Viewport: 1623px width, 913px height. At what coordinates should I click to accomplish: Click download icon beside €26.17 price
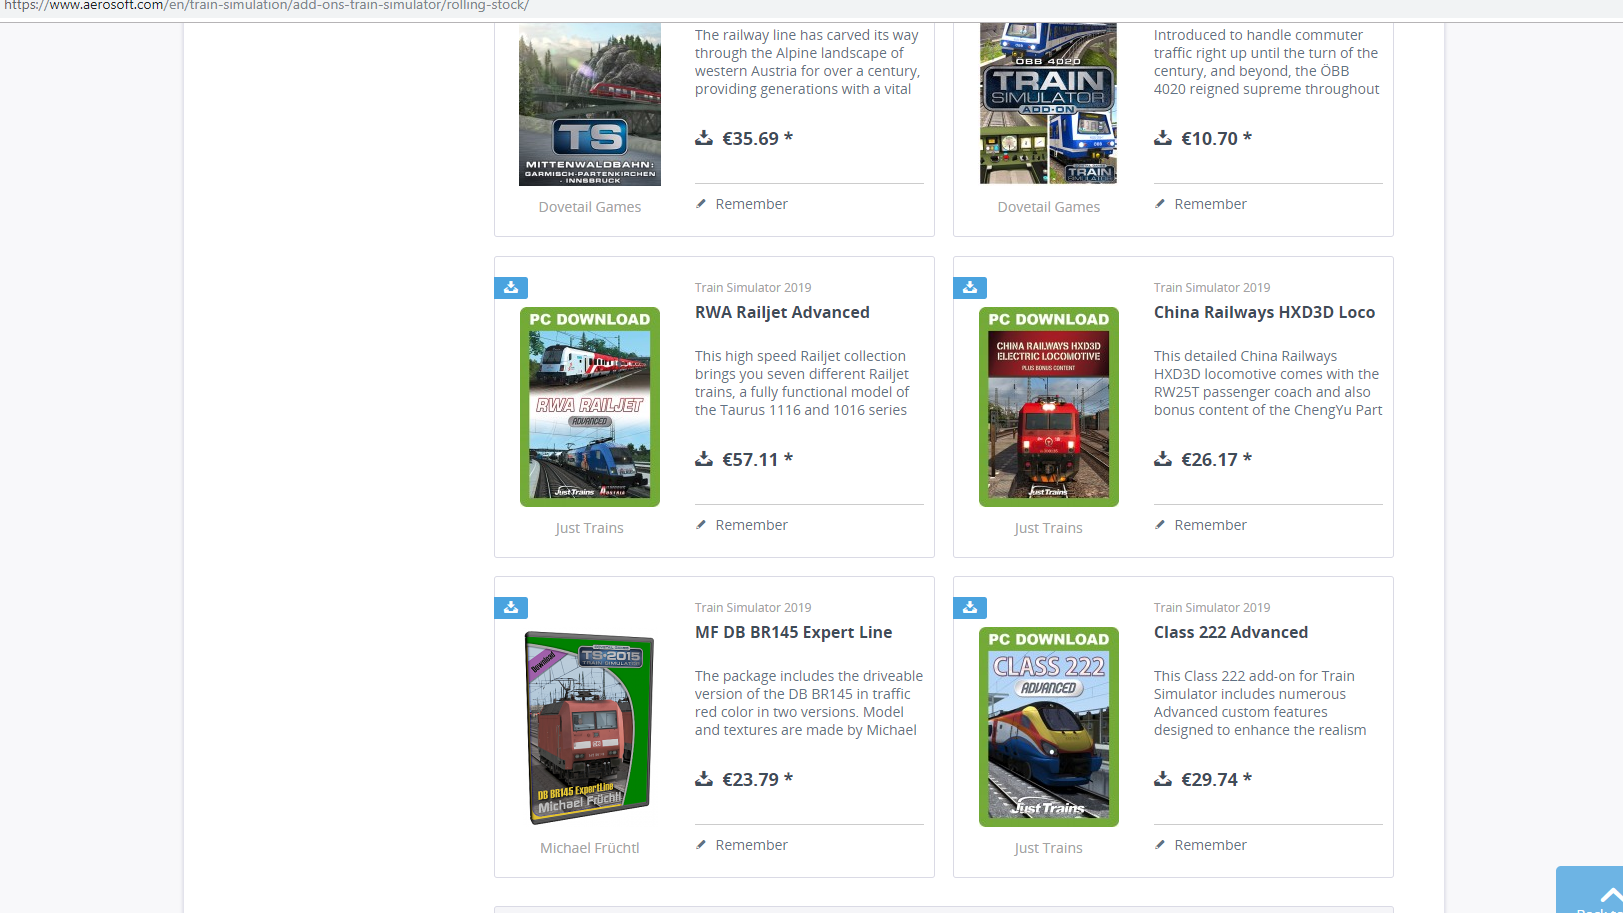pyautogui.click(x=1163, y=459)
